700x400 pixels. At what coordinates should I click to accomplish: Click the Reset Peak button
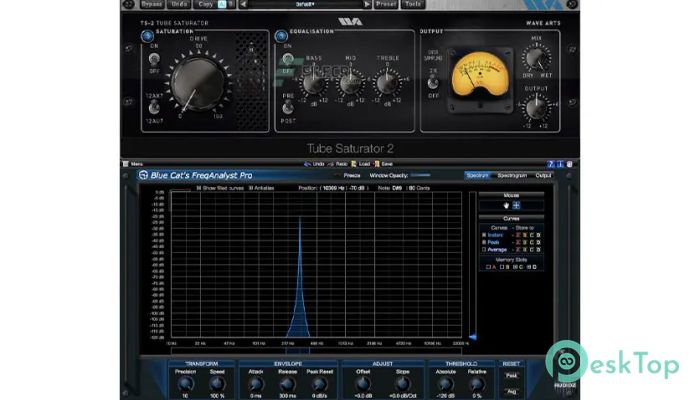512,375
